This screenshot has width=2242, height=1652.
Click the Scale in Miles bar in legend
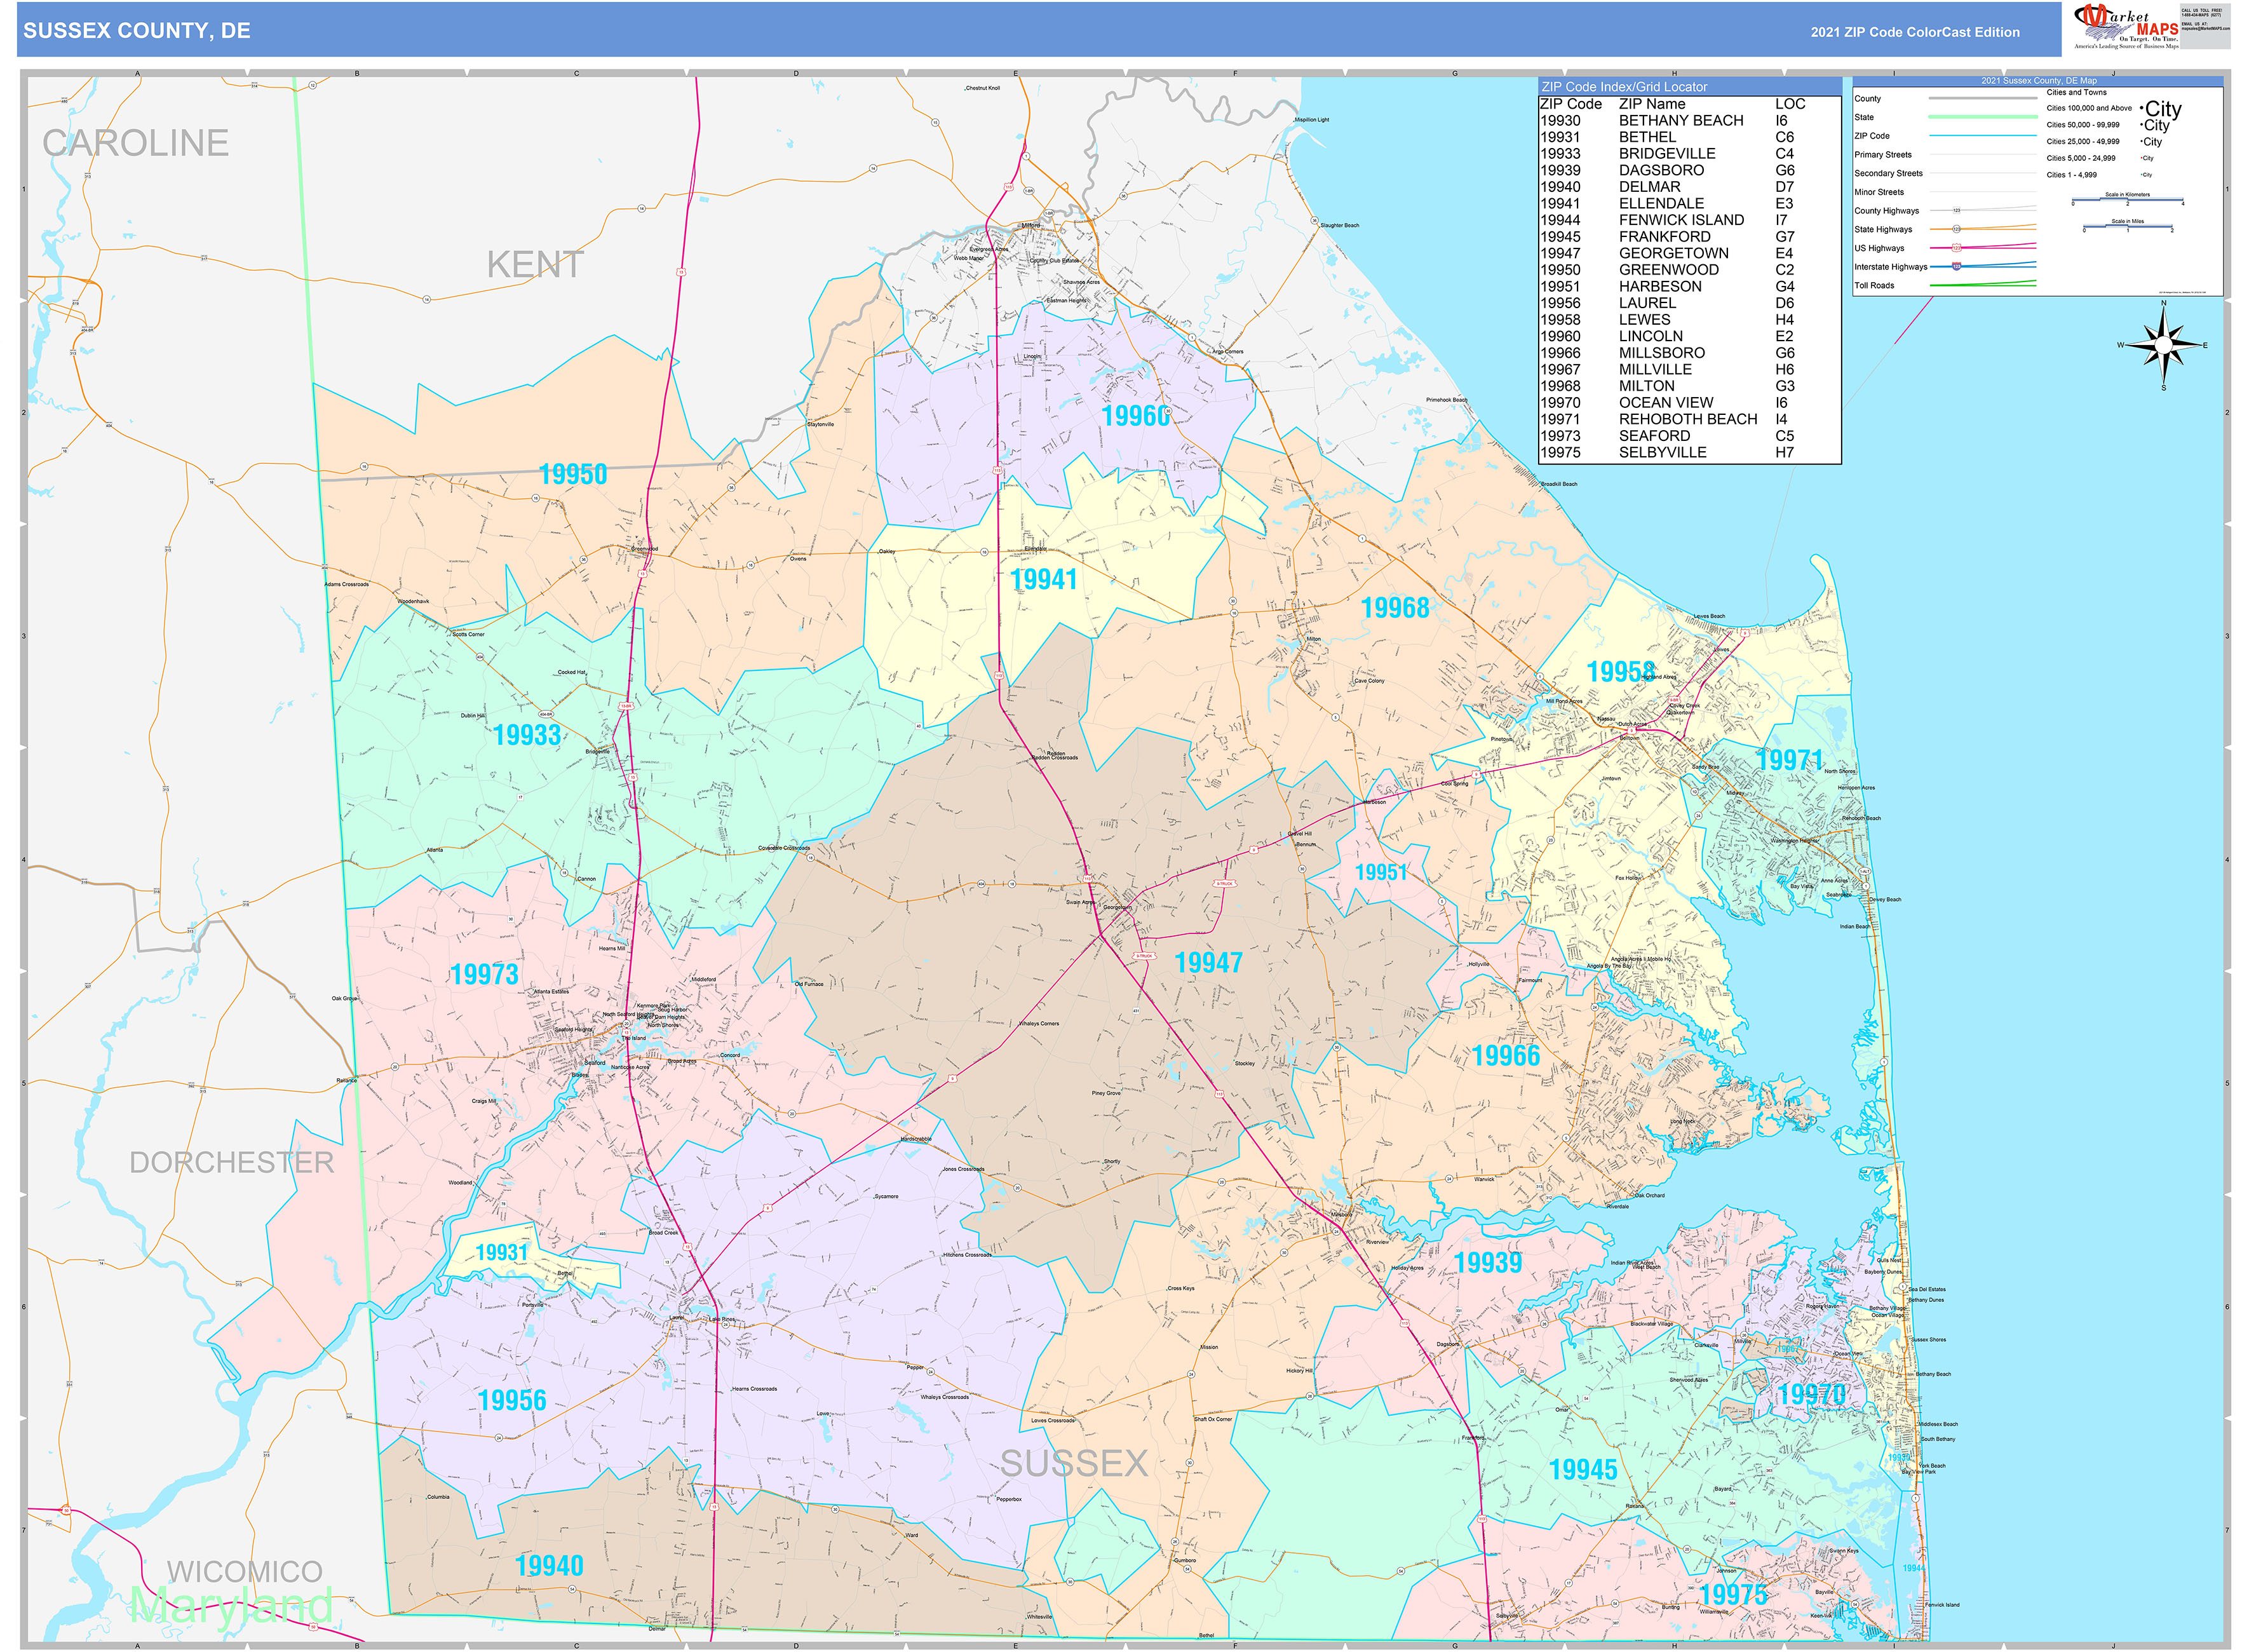(x=2128, y=226)
